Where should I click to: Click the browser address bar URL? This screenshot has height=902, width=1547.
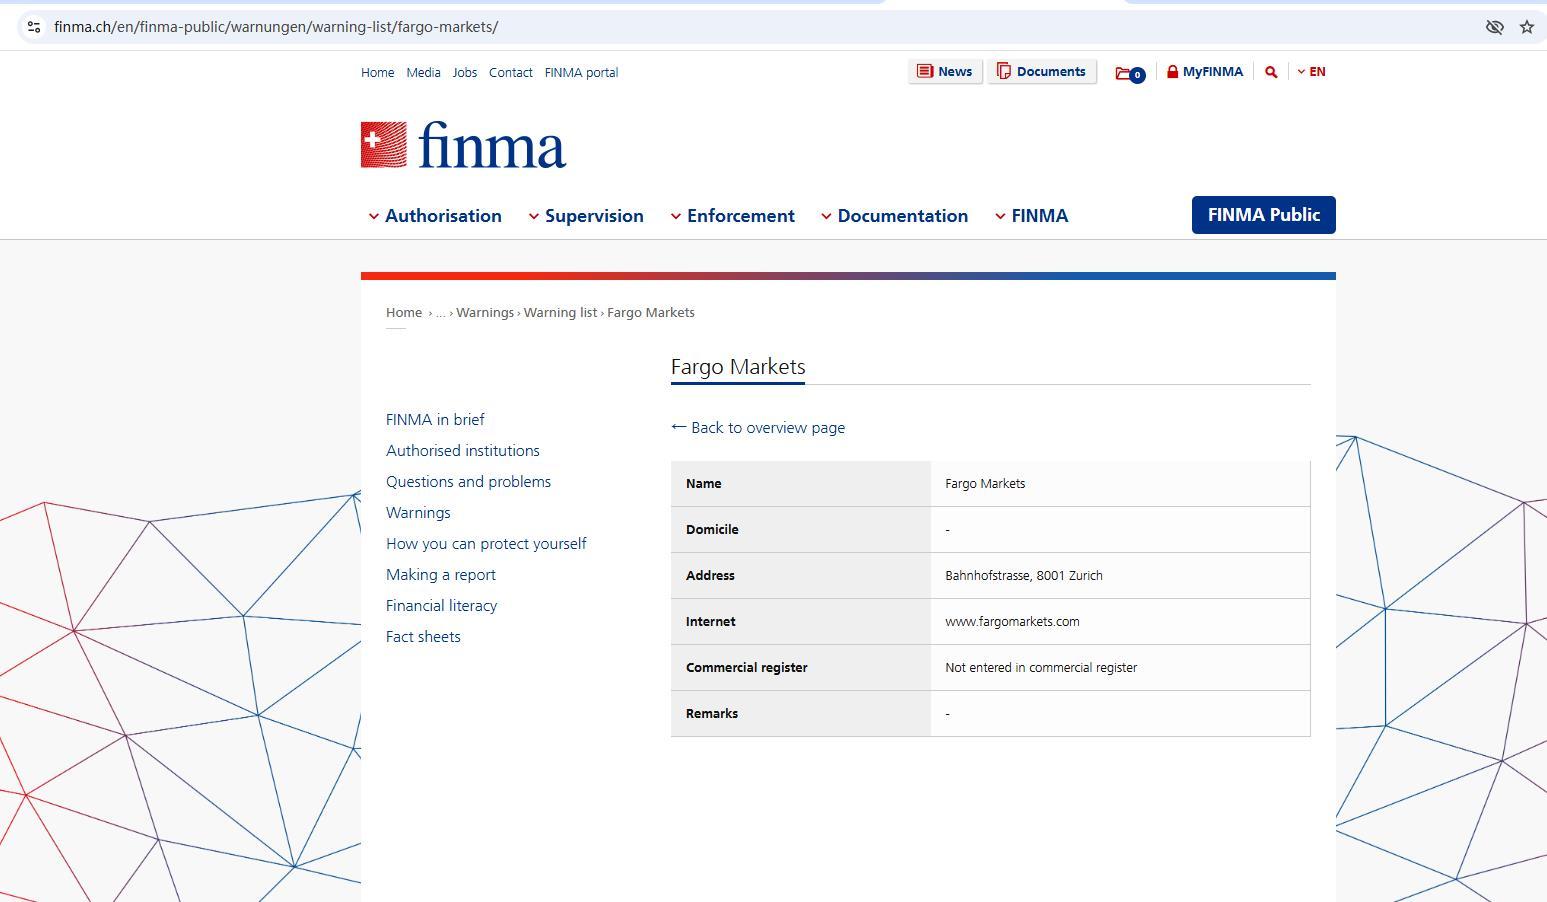coord(276,27)
